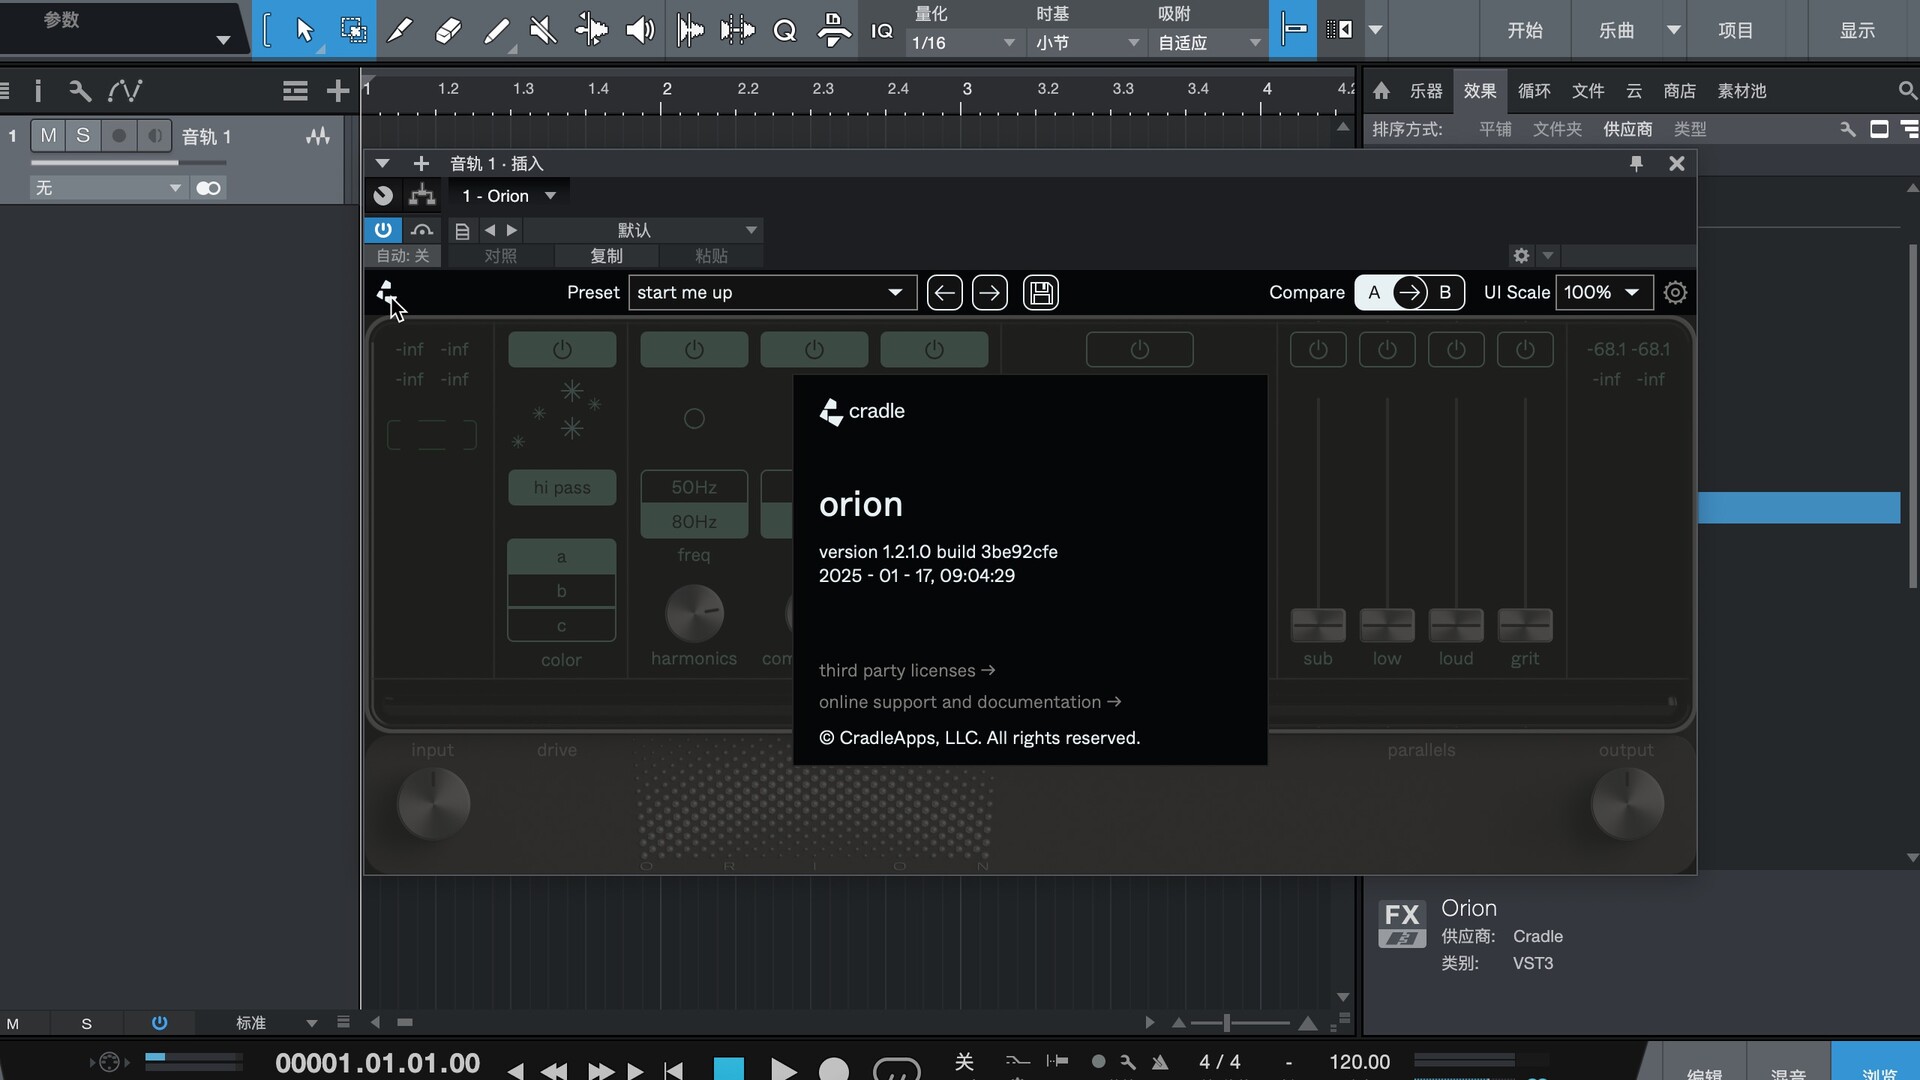Open the 时基 小节 dropdown
The width and height of the screenshot is (1920, 1080).
point(1087,43)
